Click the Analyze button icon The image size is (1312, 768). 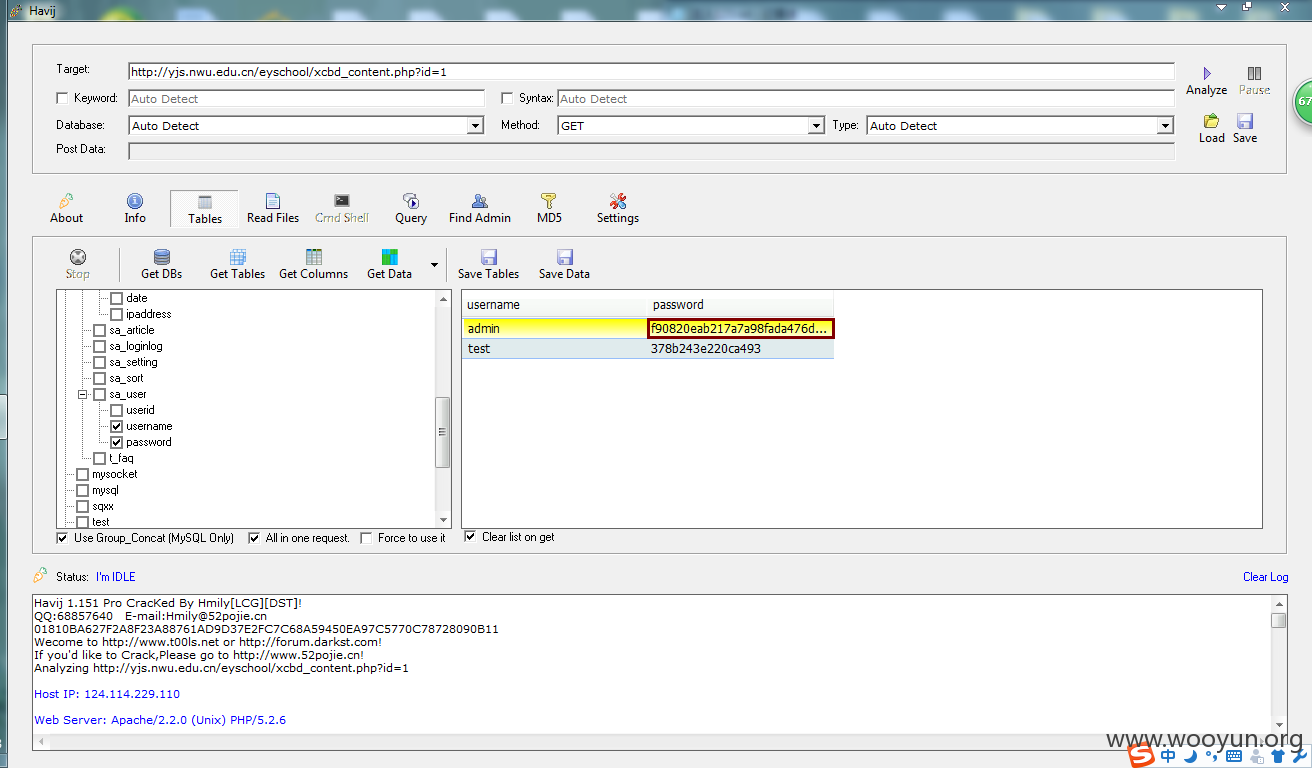click(x=1207, y=73)
